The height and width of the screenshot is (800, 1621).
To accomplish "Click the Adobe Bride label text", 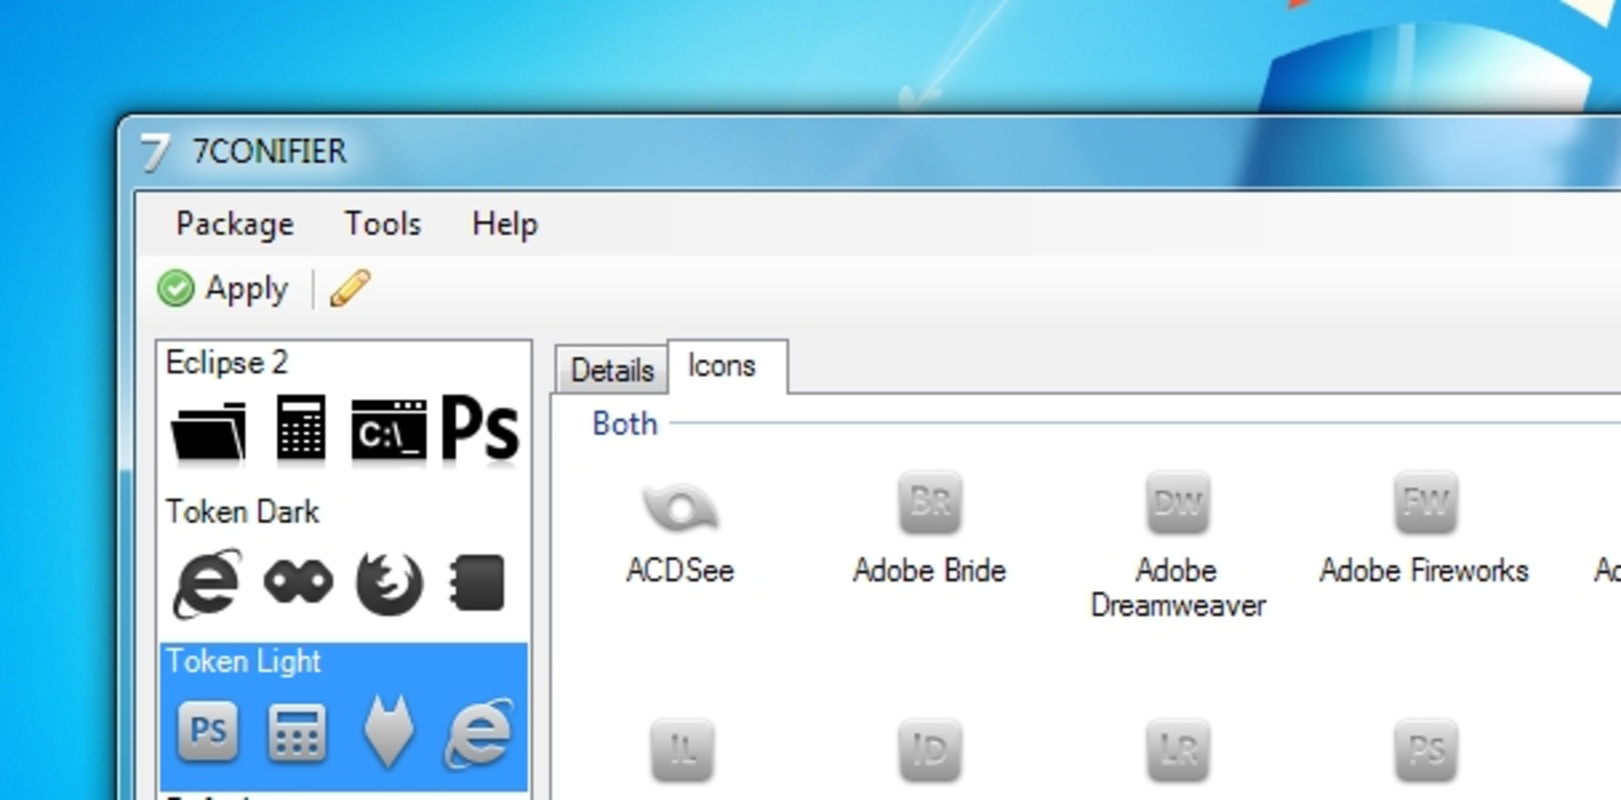I will pos(929,570).
